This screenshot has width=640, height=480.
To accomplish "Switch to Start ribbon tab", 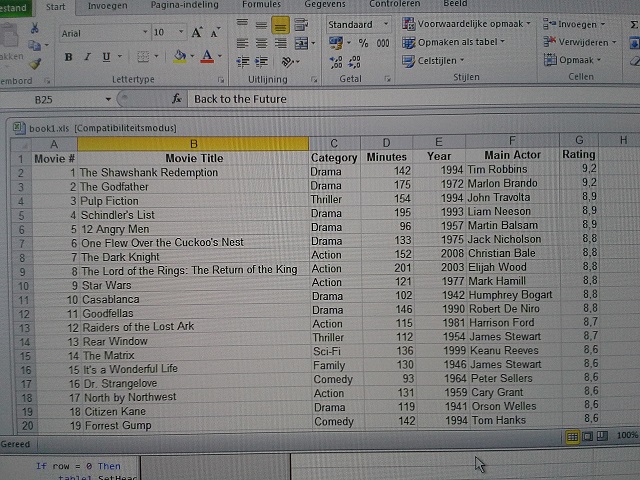I will pos(56,7).
